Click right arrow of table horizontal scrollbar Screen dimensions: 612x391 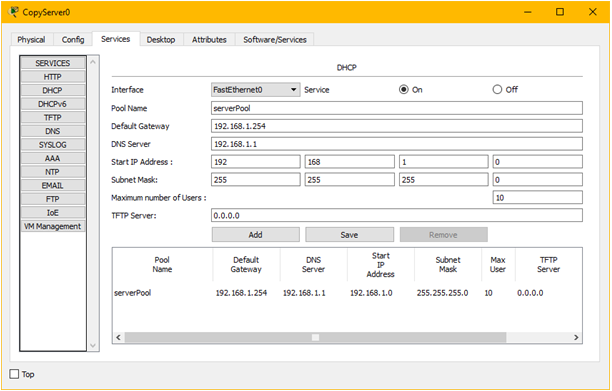click(x=576, y=338)
